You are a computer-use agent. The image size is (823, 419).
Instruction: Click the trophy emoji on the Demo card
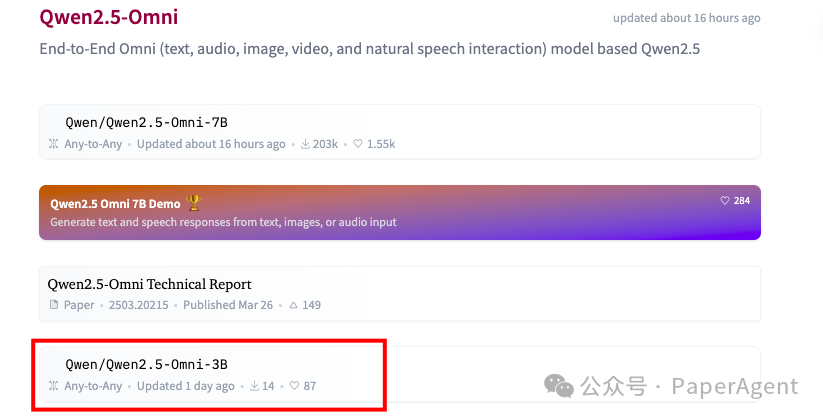(x=194, y=203)
